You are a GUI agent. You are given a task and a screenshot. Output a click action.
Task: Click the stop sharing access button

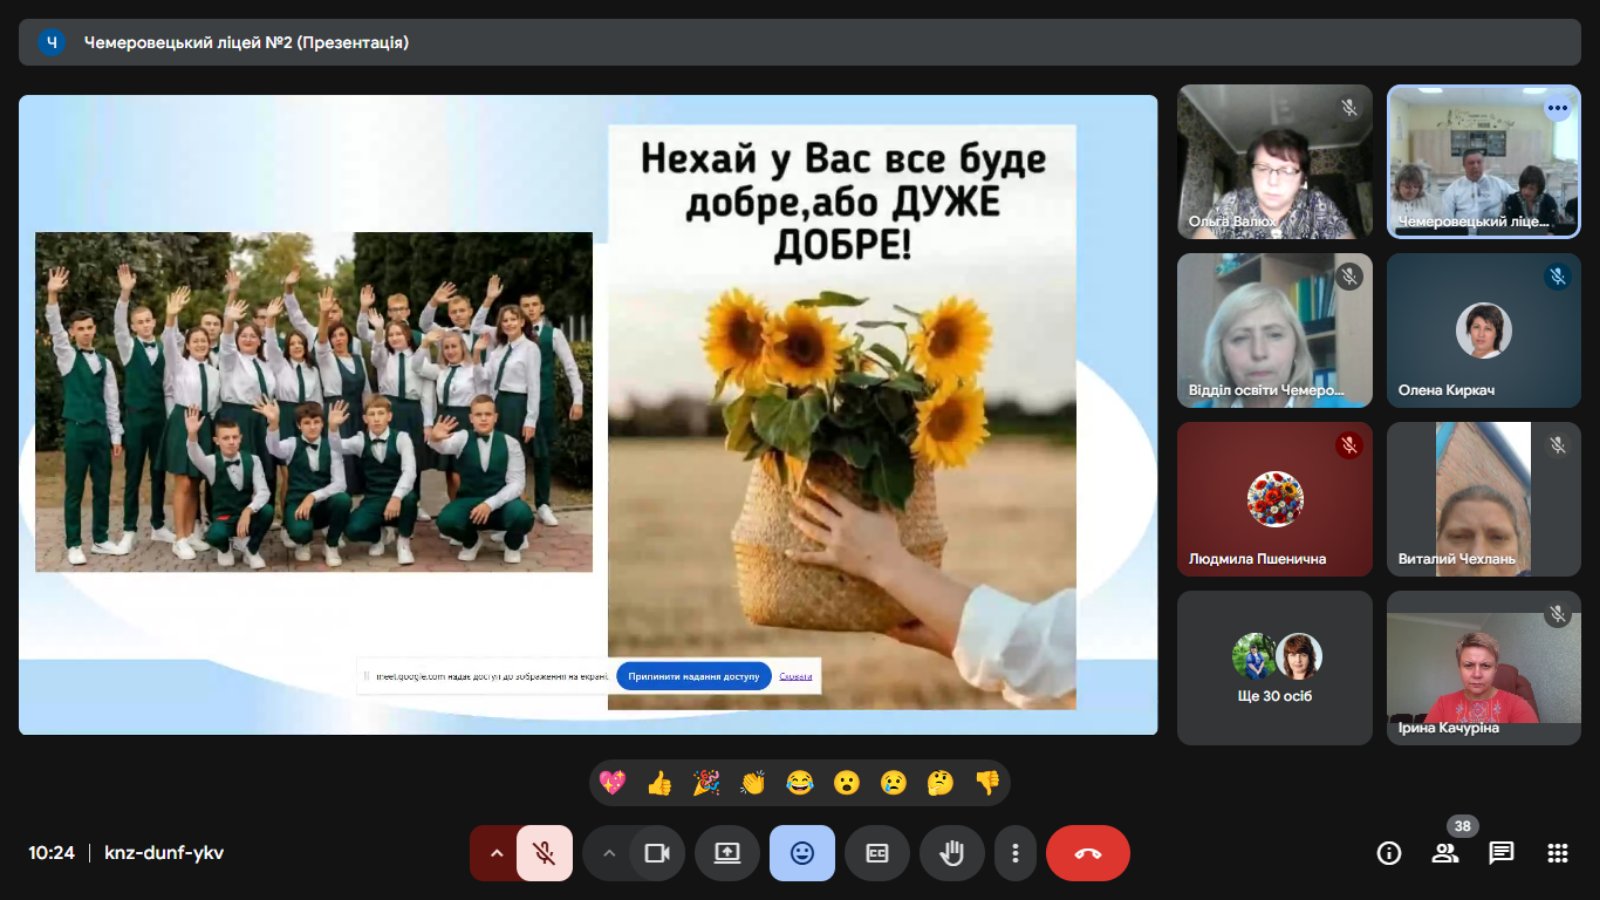point(693,676)
